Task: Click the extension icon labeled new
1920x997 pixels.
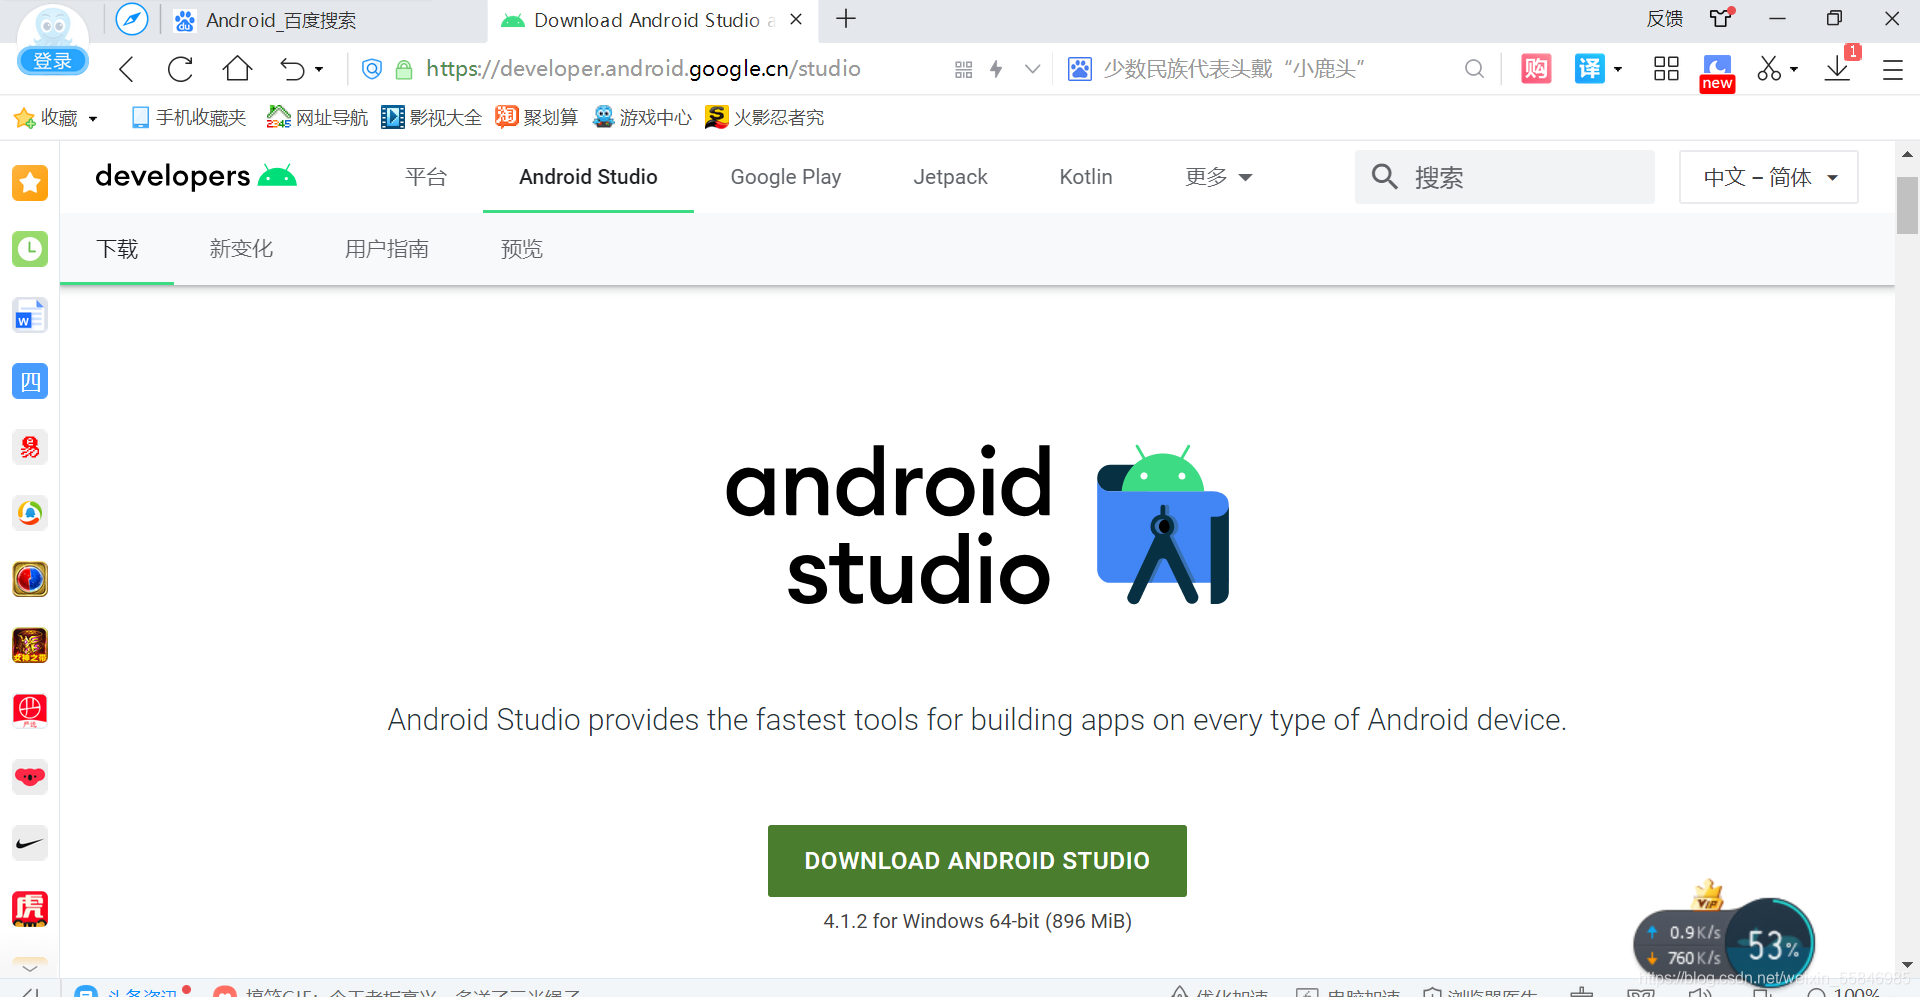Action: (1717, 73)
